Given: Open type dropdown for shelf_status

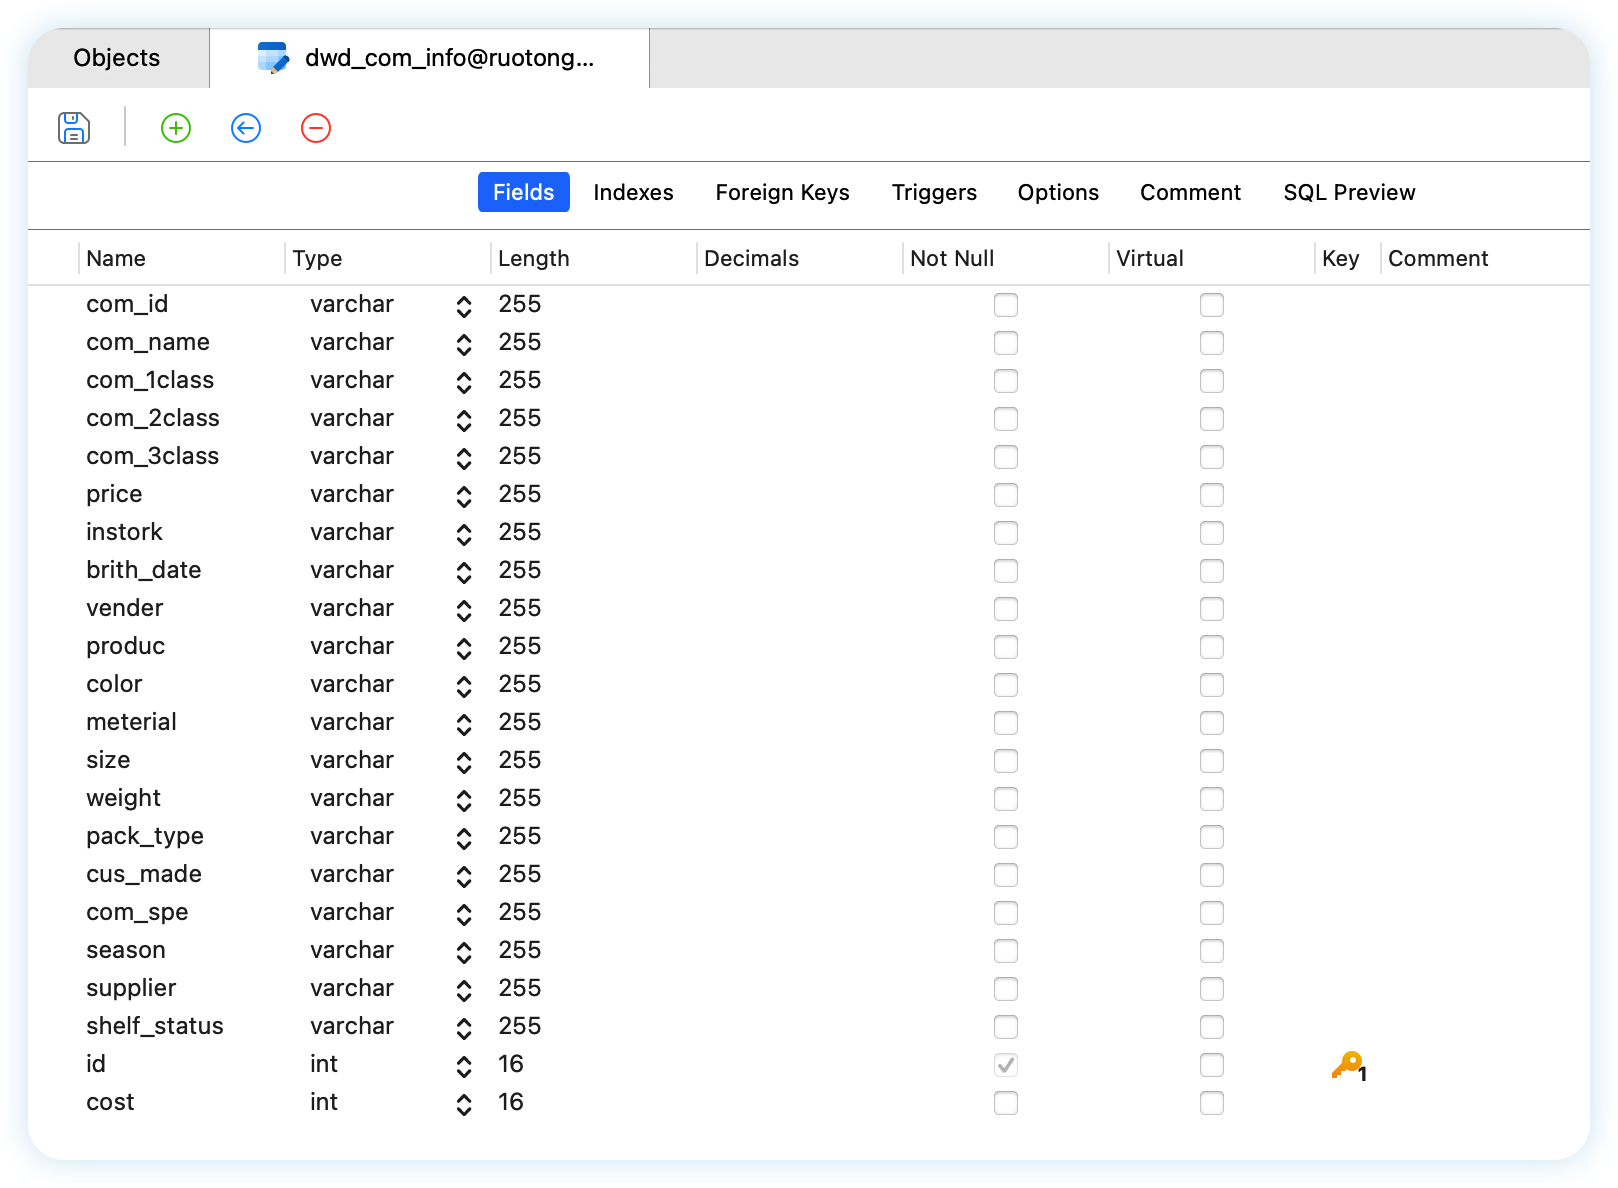Looking at the screenshot, I should click(464, 1029).
